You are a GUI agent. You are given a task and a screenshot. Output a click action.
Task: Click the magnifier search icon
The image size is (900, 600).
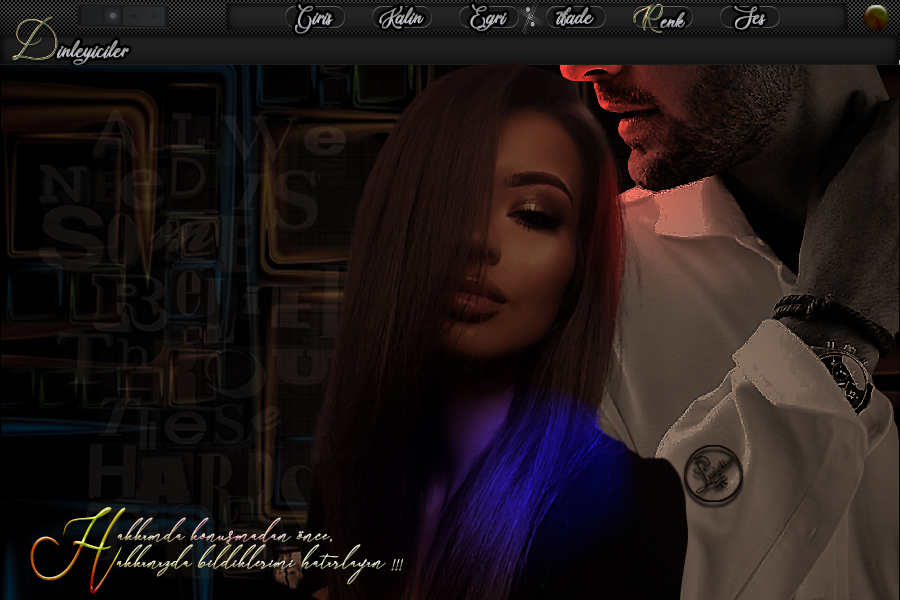(x=153, y=16)
